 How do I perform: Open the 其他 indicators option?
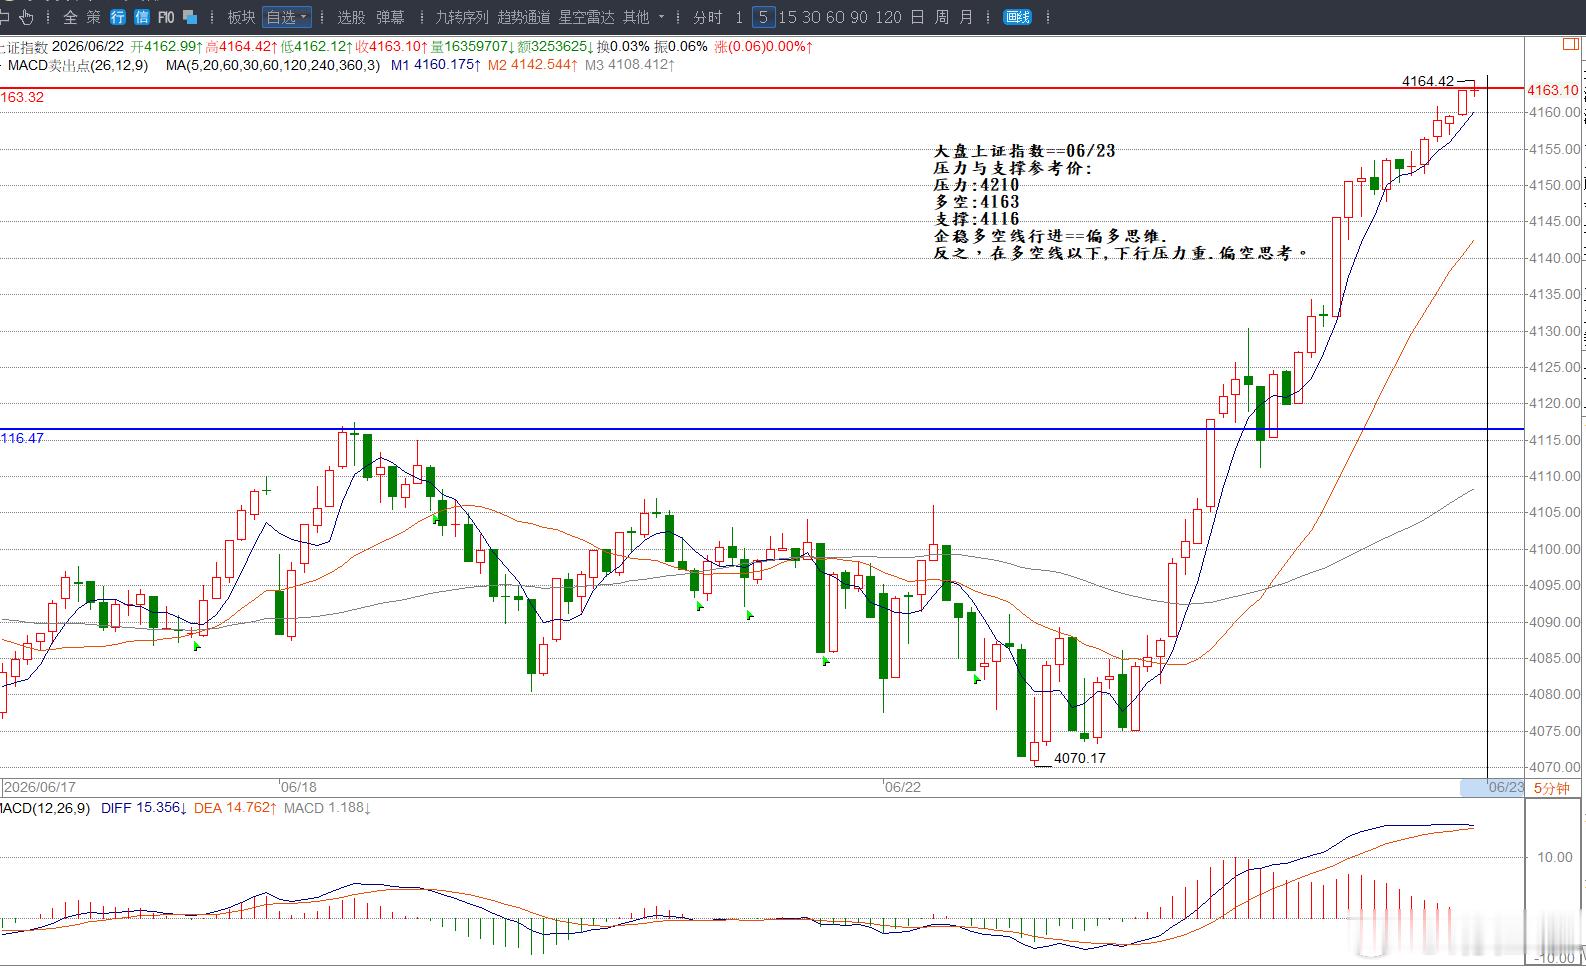[x=636, y=17]
